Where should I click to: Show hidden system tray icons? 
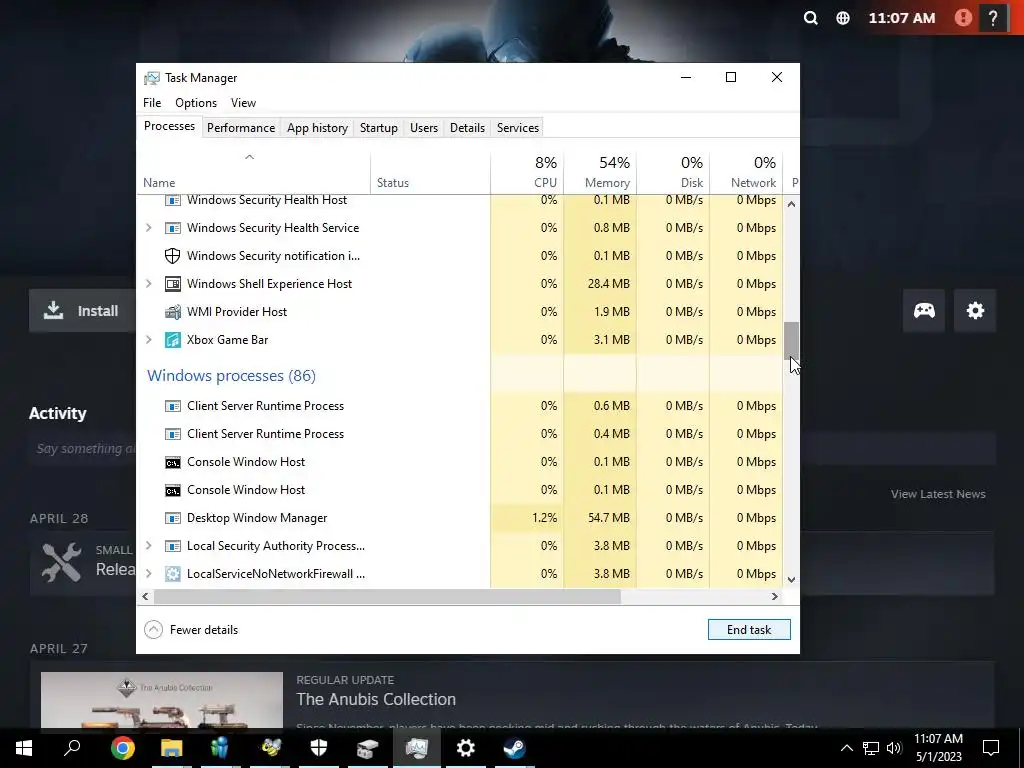[846, 748]
